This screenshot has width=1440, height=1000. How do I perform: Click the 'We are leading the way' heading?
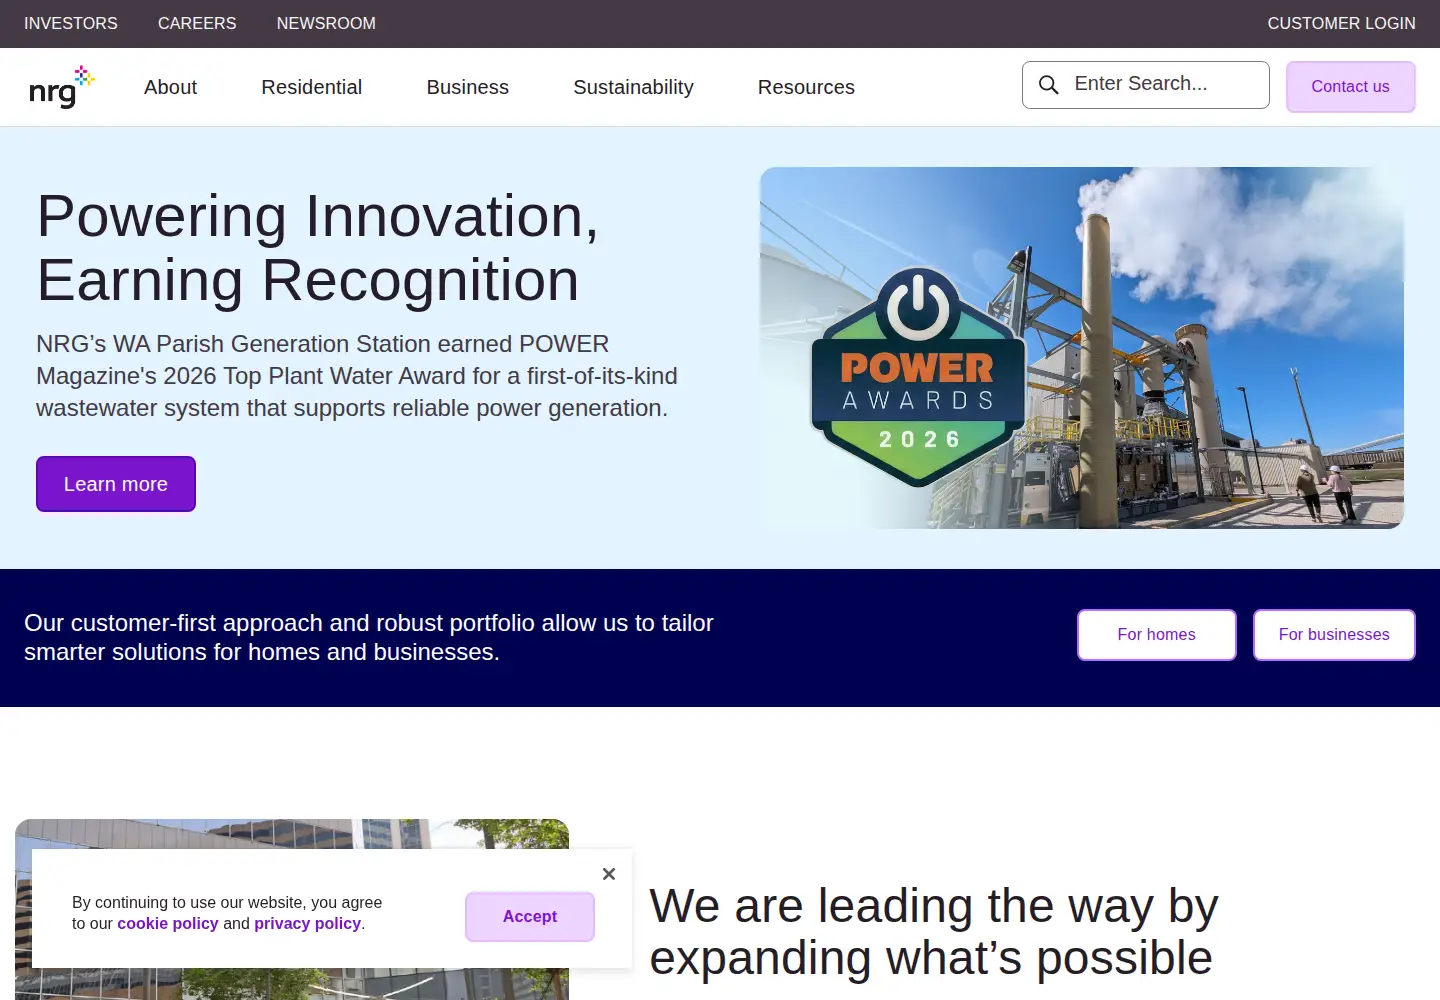(x=933, y=932)
